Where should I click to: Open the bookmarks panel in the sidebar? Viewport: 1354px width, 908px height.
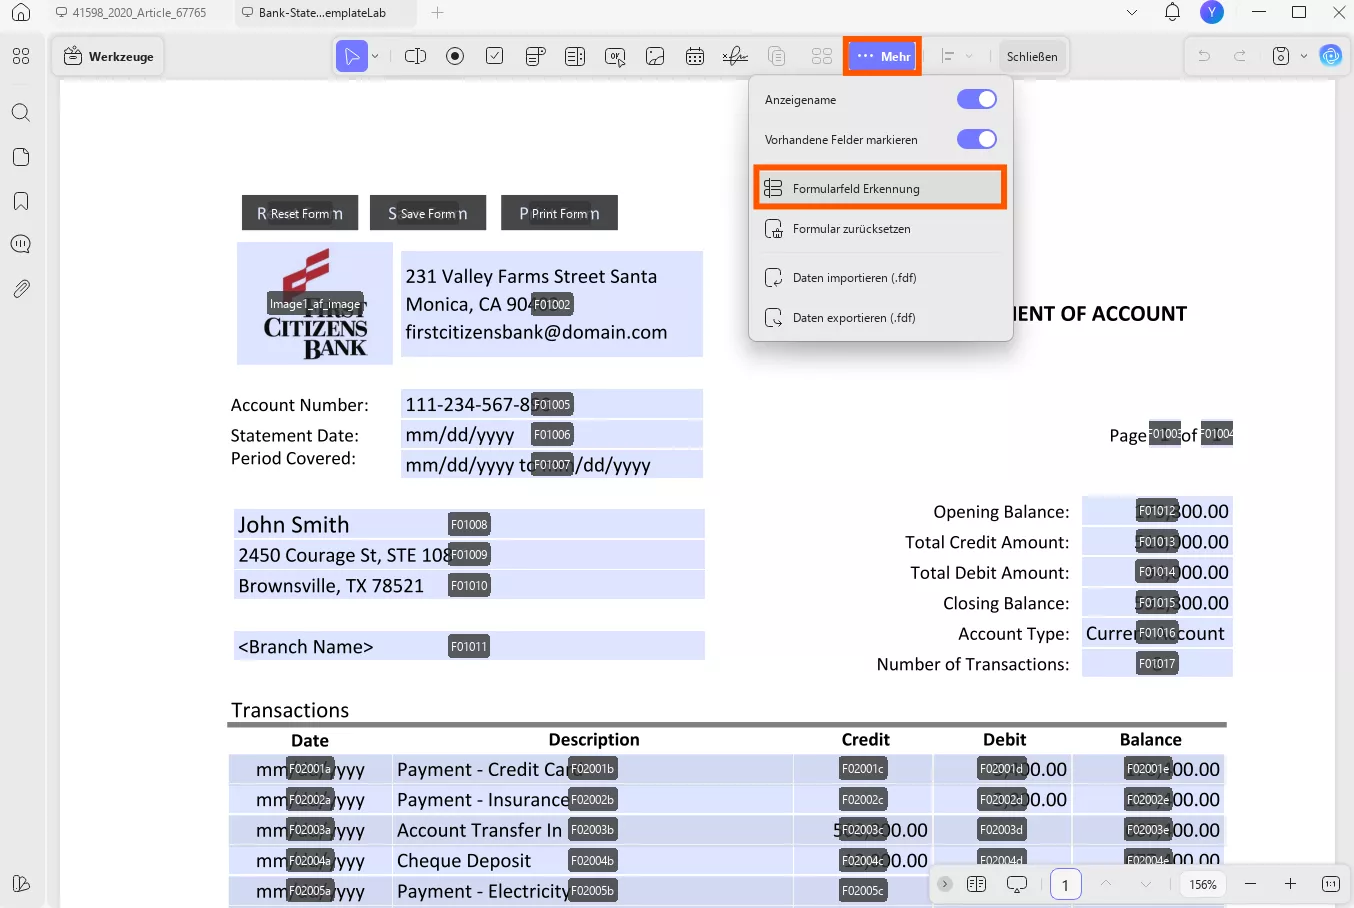tap(21, 201)
